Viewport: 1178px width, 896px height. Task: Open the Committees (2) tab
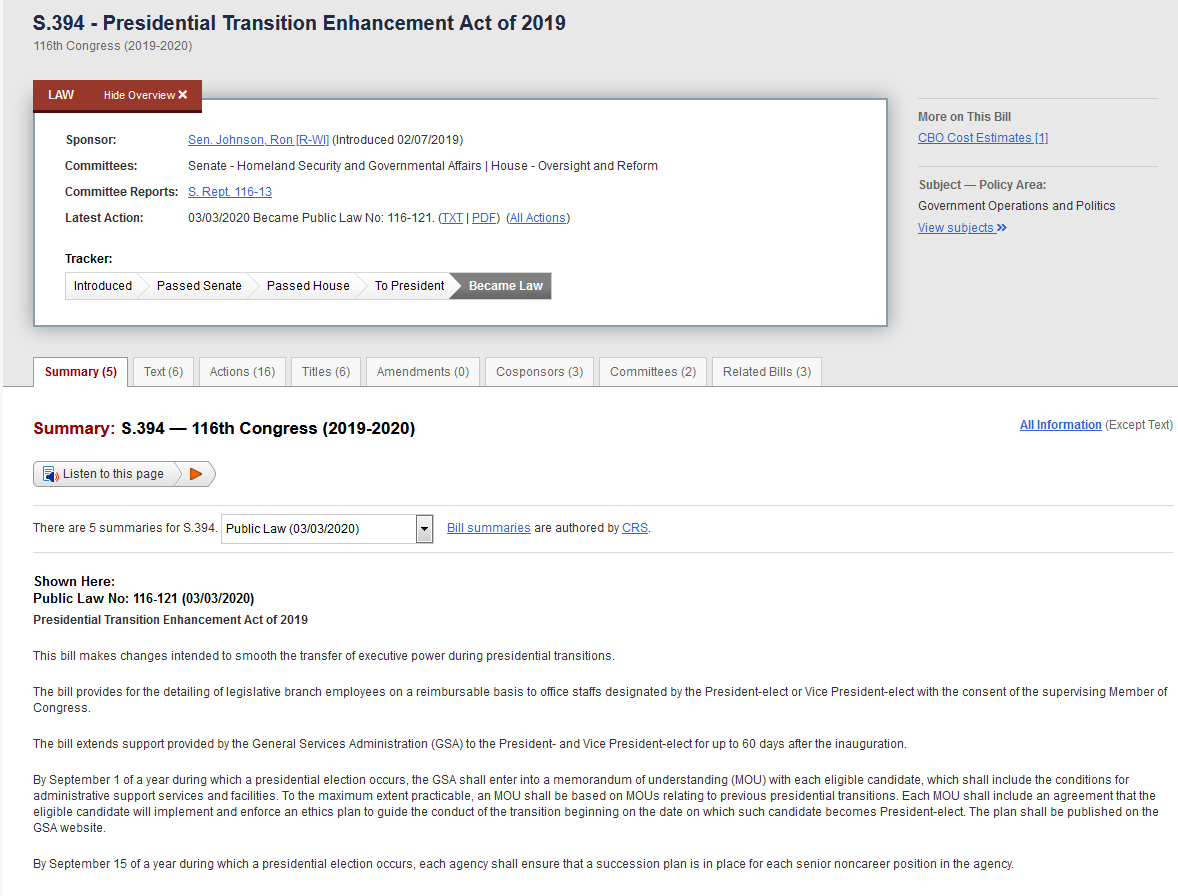[x=653, y=372]
